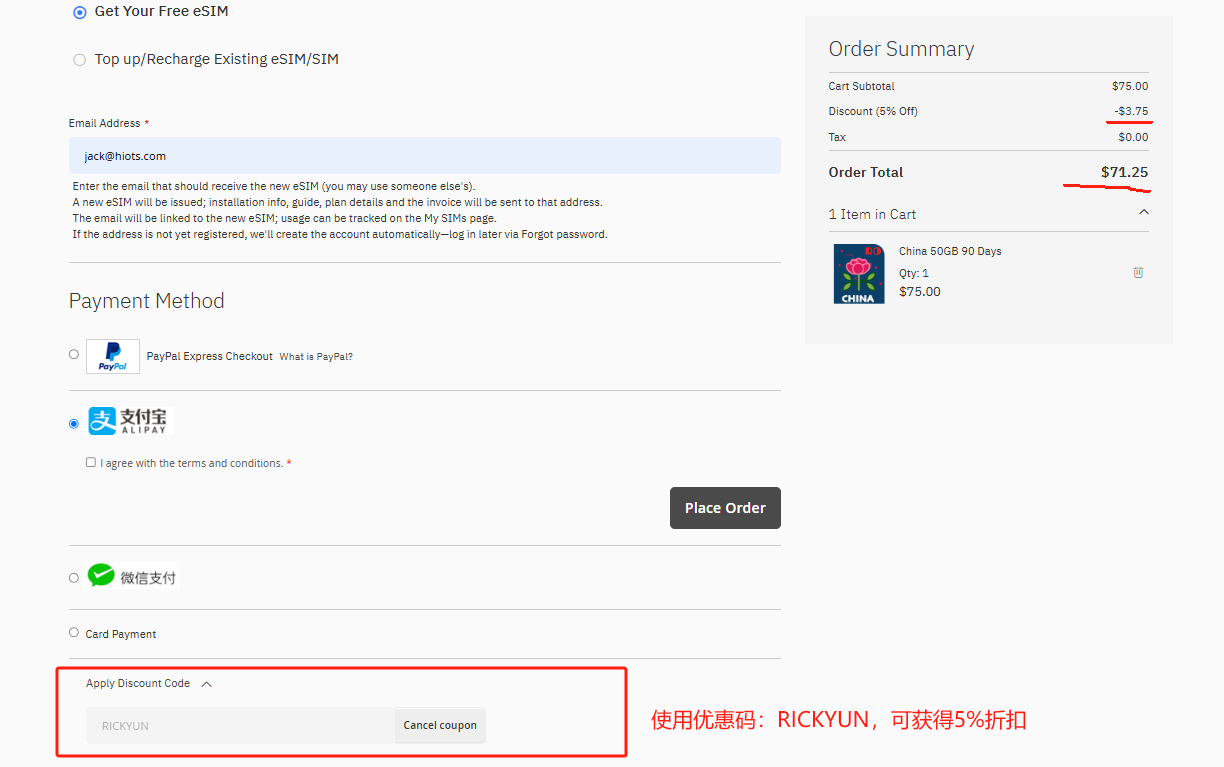Choose WeChat Pay radio button

pos(74,578)
